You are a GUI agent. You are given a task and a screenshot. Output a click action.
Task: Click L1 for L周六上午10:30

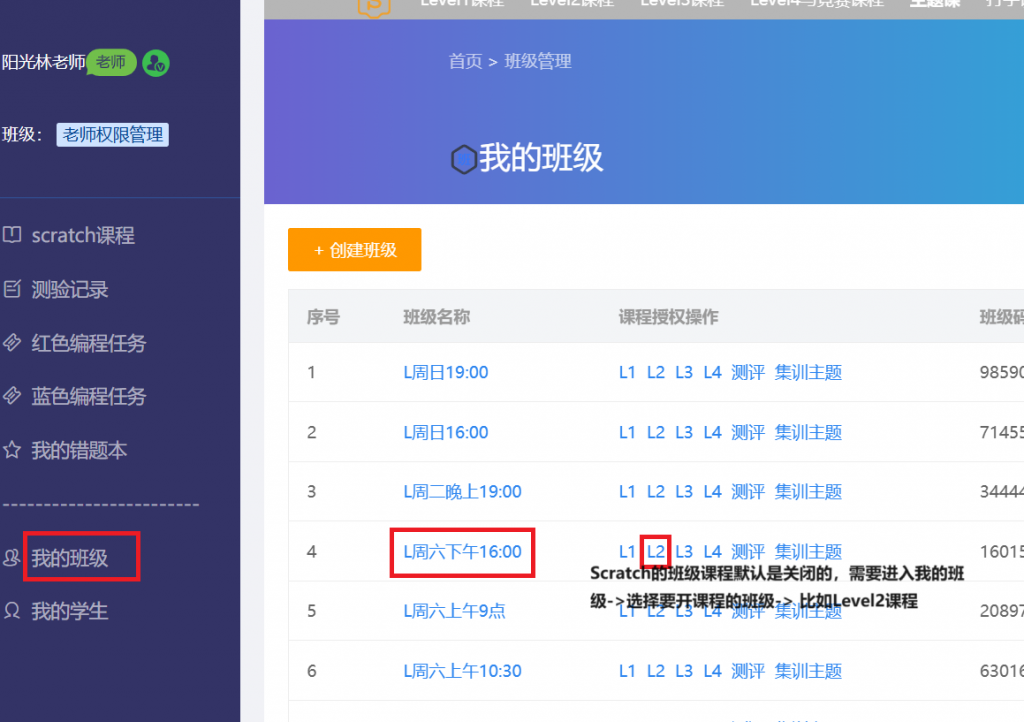coord(627,671)
